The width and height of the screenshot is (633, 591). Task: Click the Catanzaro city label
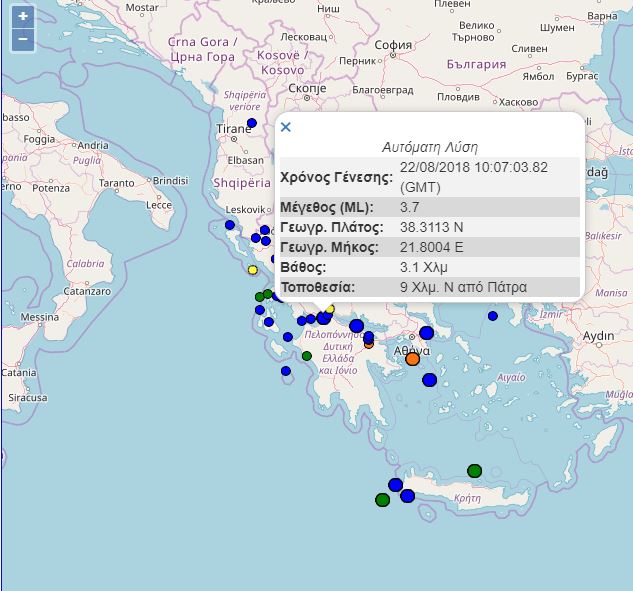87,291
